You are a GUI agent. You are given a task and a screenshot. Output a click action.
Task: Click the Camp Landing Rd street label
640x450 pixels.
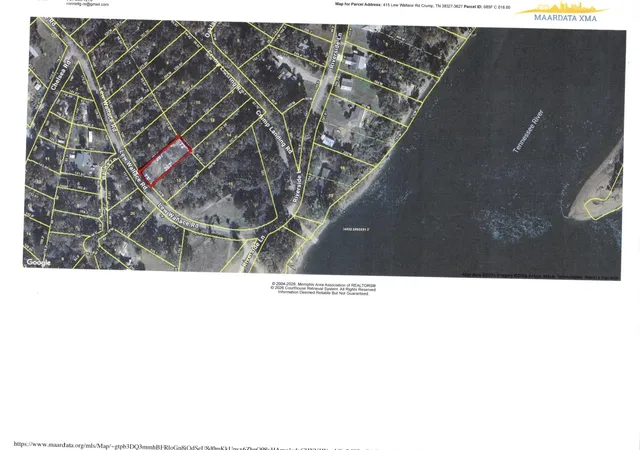point(274,130)
